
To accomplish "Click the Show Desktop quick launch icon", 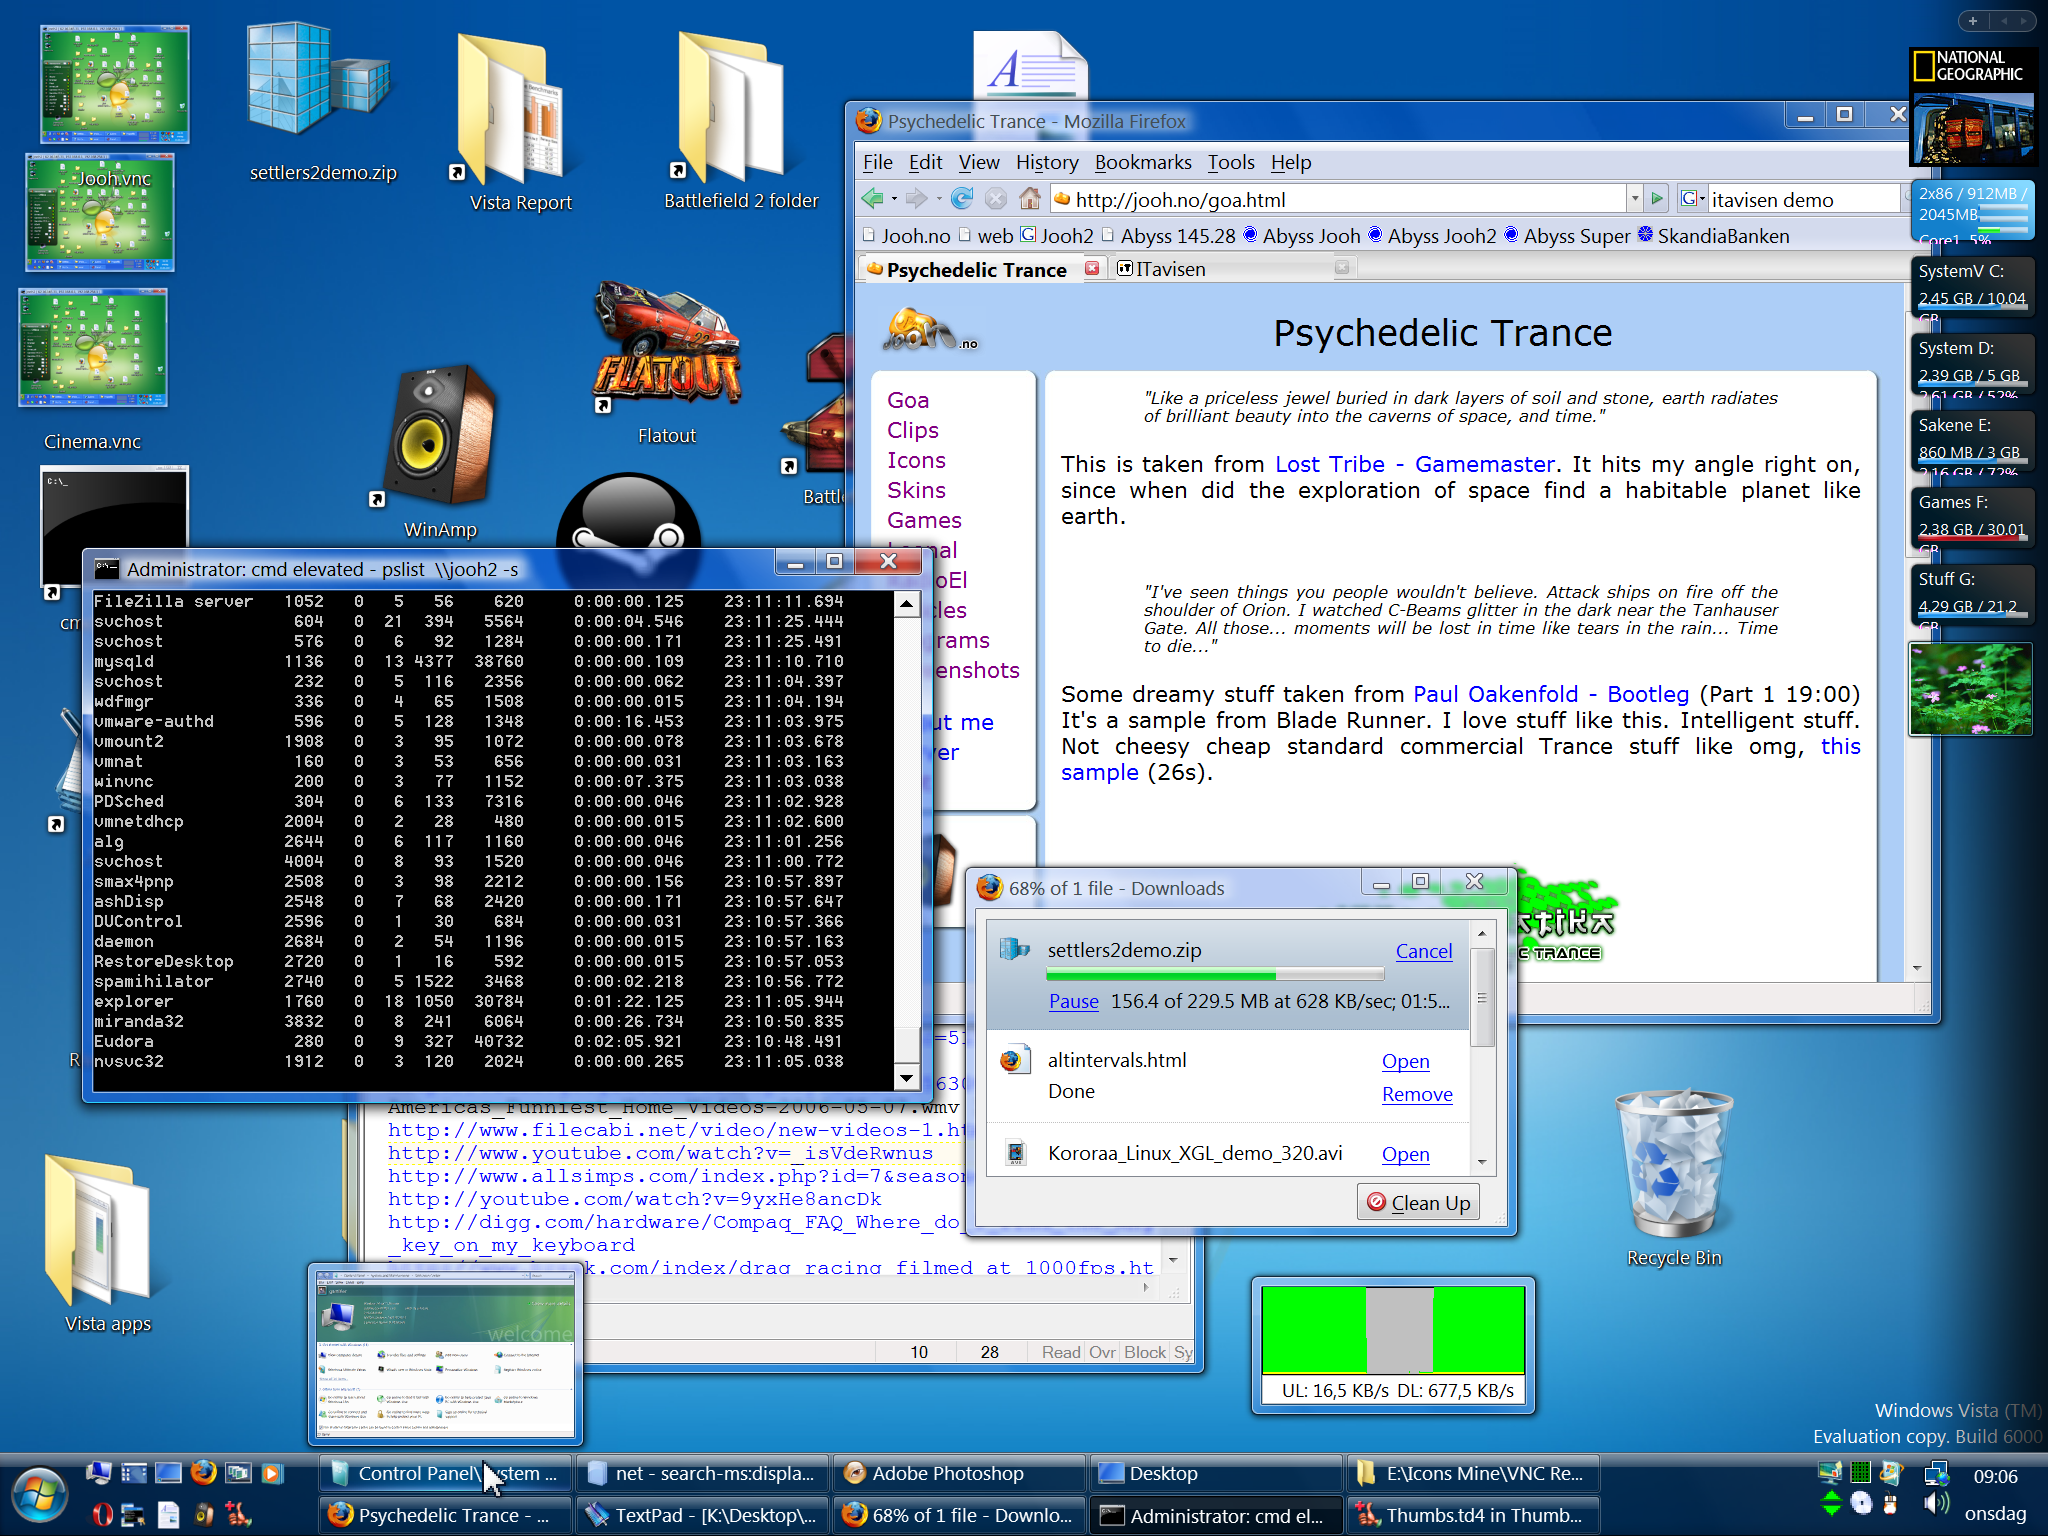I will 169,1472.
